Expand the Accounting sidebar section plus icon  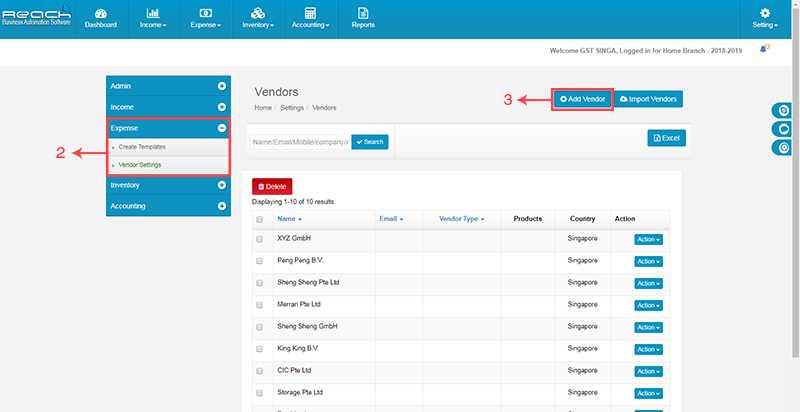click(x=222, y=206)
